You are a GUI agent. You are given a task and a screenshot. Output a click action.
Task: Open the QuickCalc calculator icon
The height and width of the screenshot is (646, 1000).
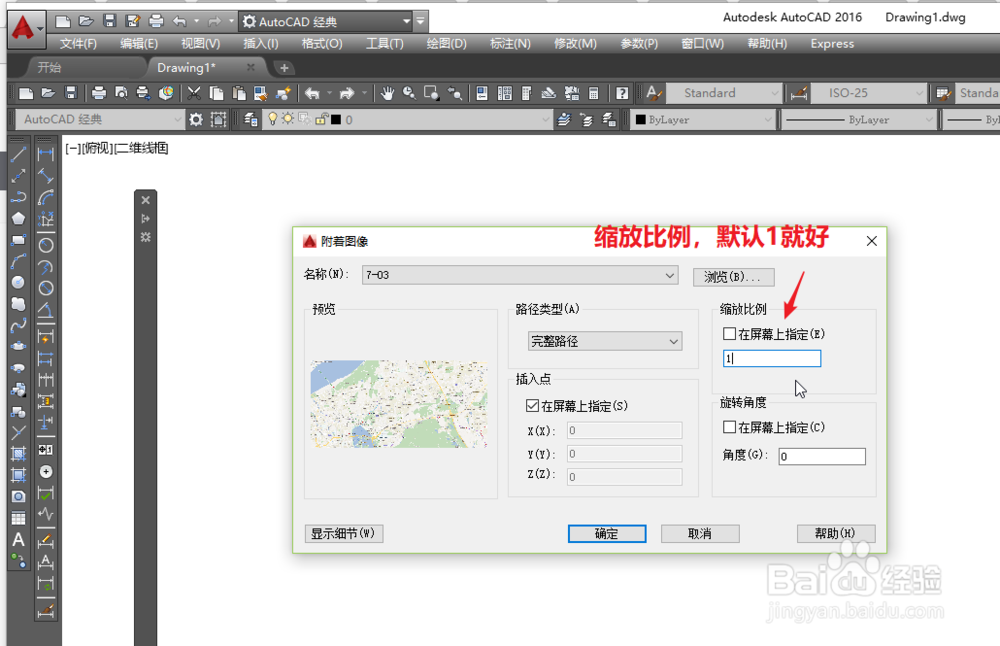click(593, 93)
